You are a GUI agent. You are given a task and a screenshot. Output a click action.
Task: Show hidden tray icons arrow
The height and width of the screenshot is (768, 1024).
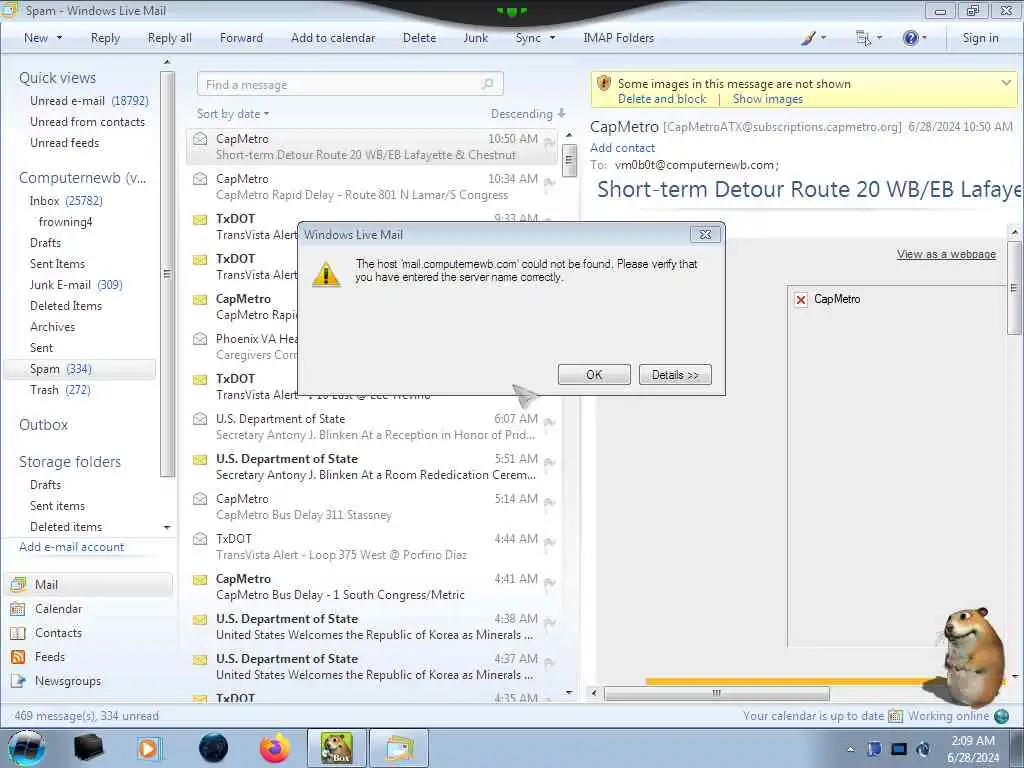pyautogui.click(x=850, y=750)
